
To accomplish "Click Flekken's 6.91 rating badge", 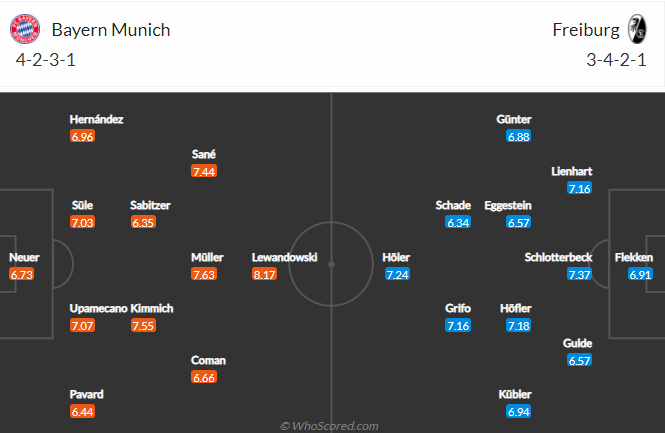I will point(640,274).
